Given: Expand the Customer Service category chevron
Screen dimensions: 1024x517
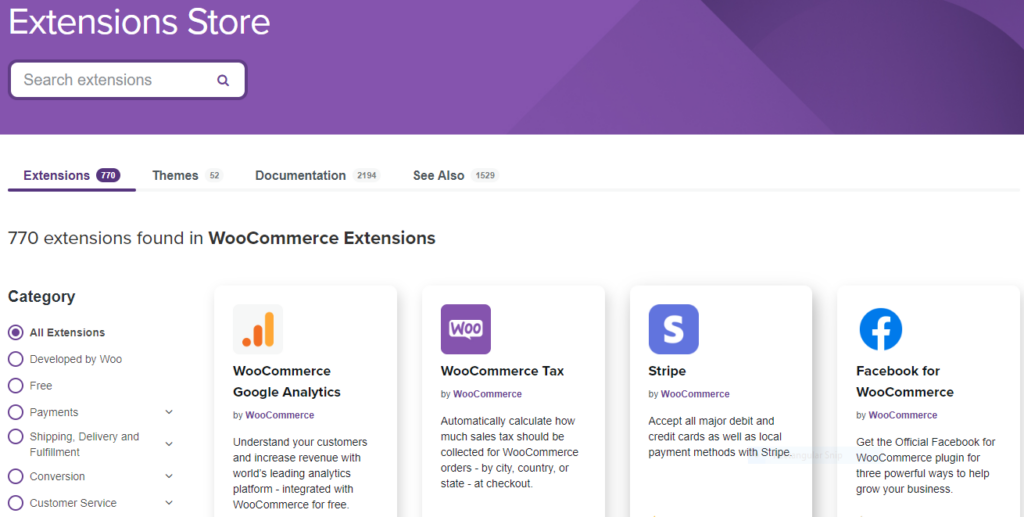Looking at the screenshot, I should 169,503.
